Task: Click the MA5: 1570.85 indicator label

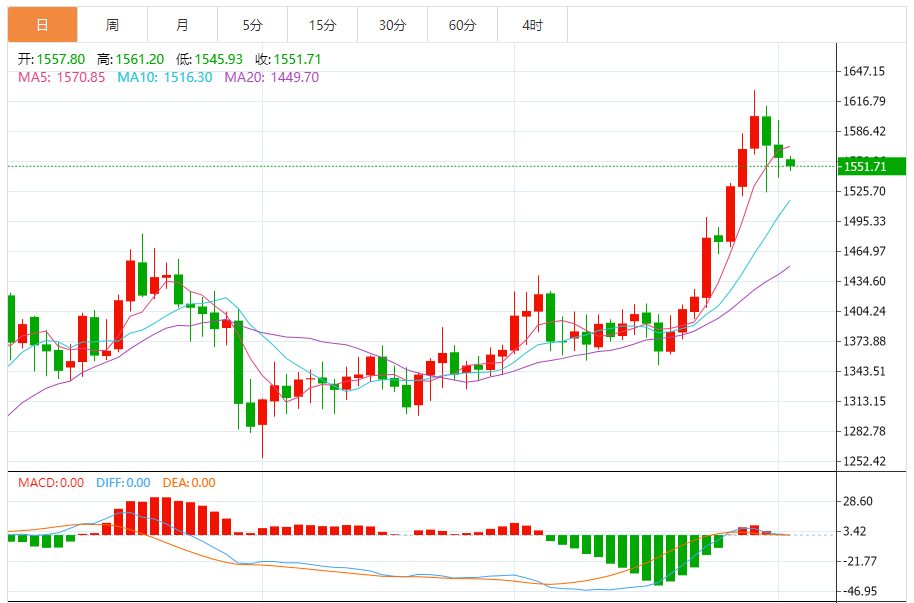Action: (61, 77)
